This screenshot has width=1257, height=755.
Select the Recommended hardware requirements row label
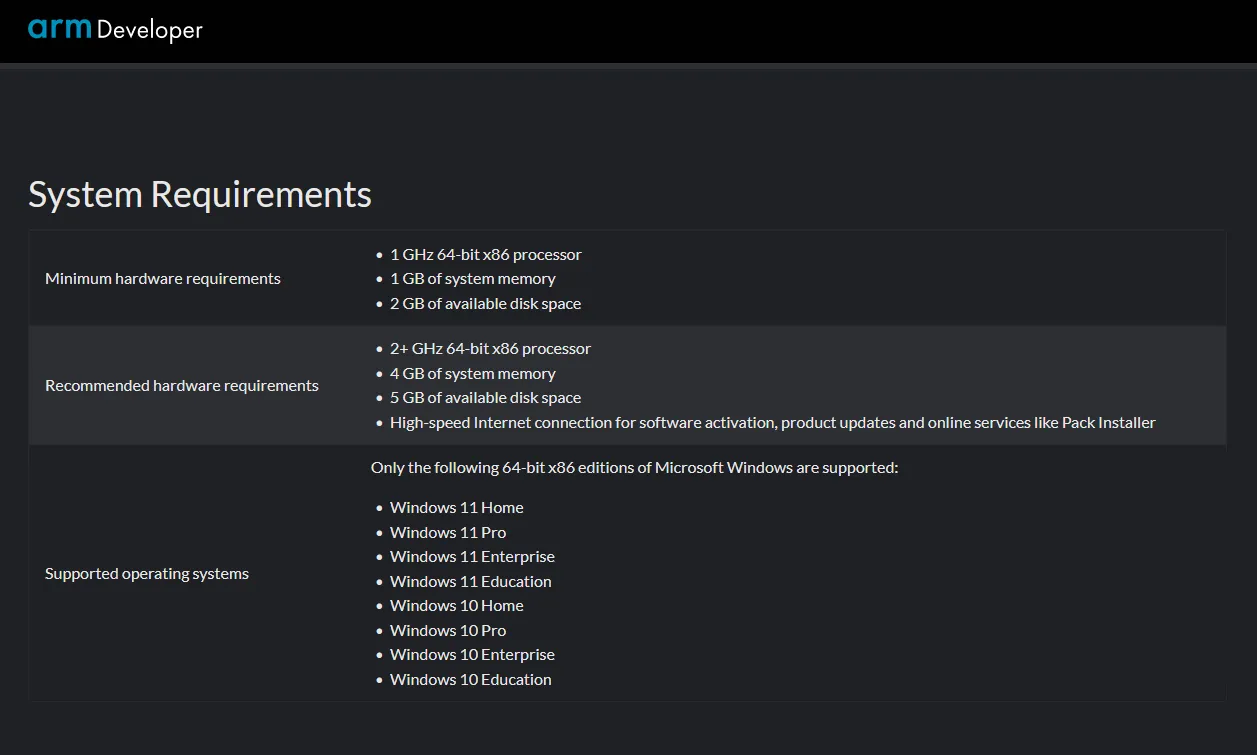(182, 386)
